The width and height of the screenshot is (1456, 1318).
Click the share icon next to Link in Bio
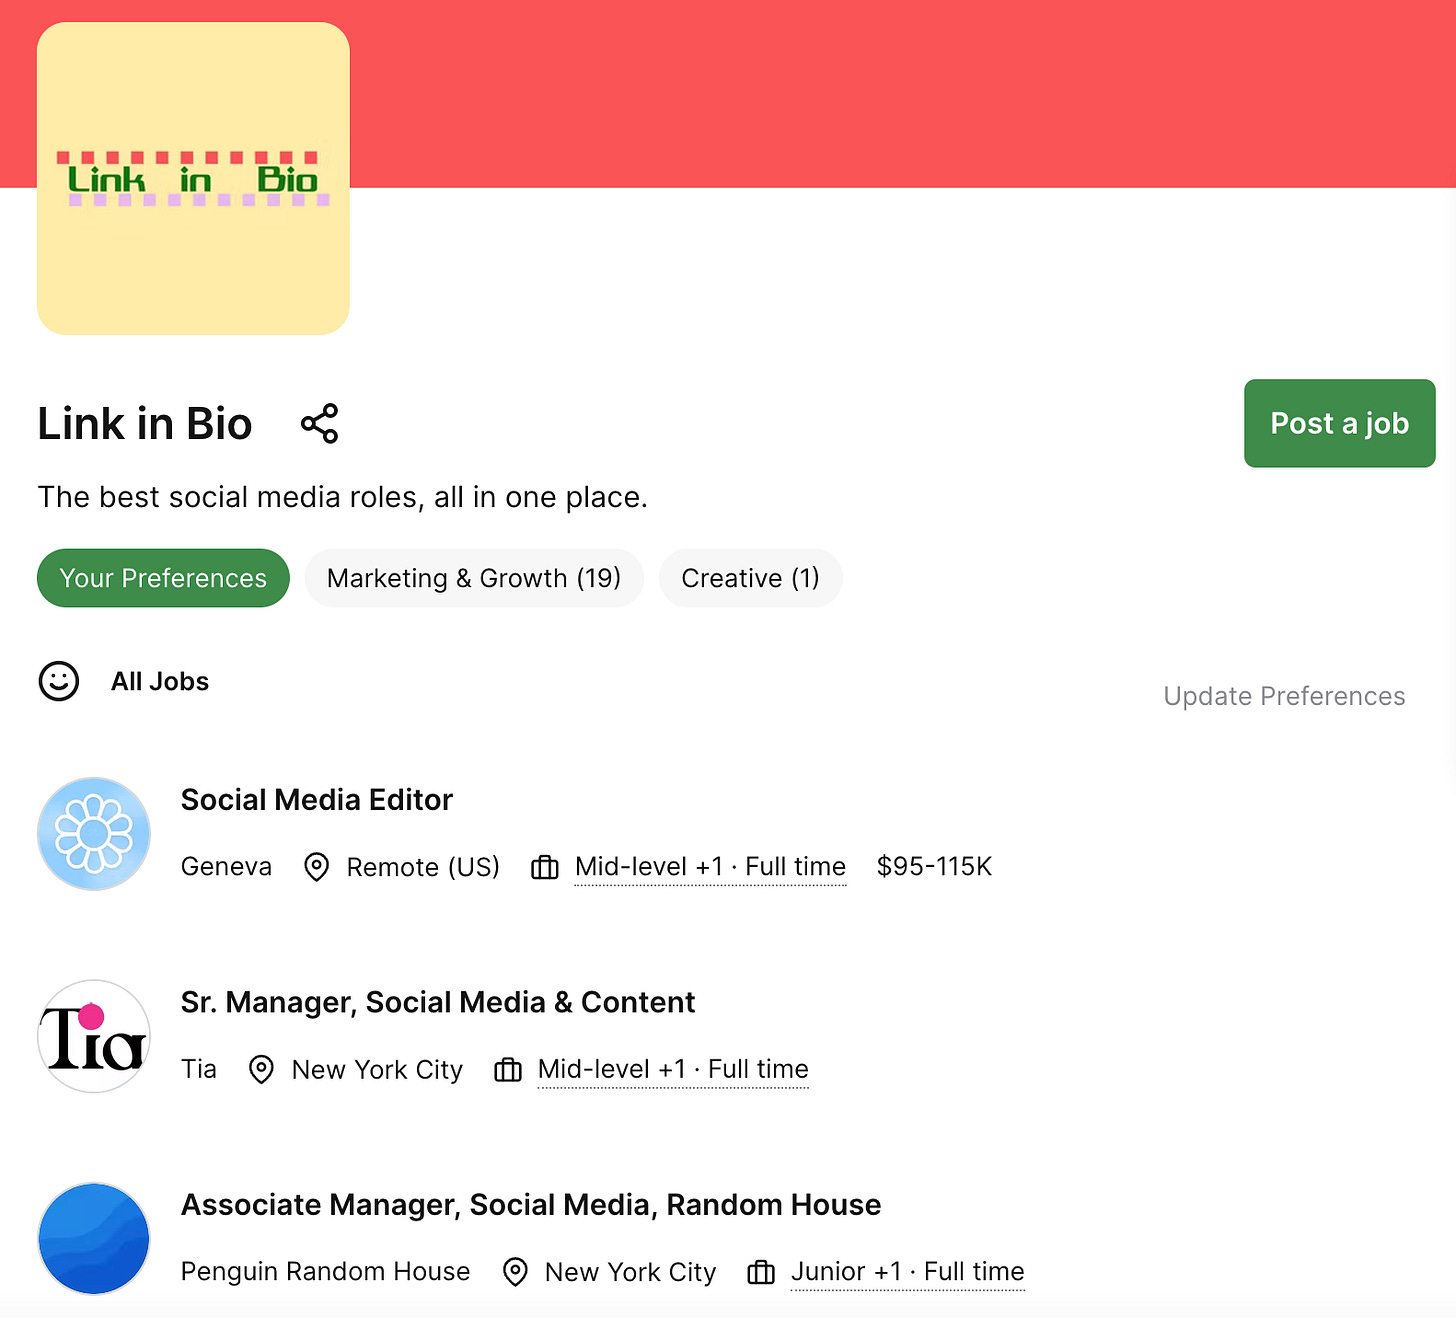(x=320, y=424)
